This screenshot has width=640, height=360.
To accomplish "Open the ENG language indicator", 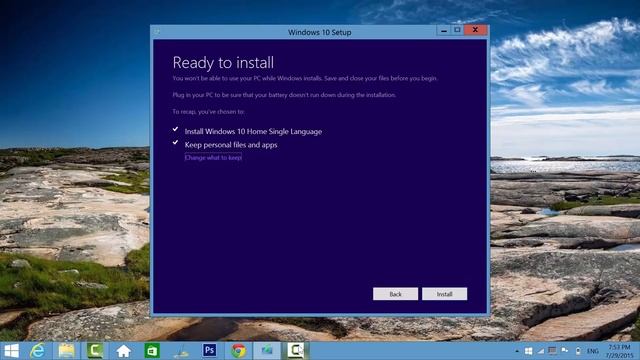I will tap(593, 351).
